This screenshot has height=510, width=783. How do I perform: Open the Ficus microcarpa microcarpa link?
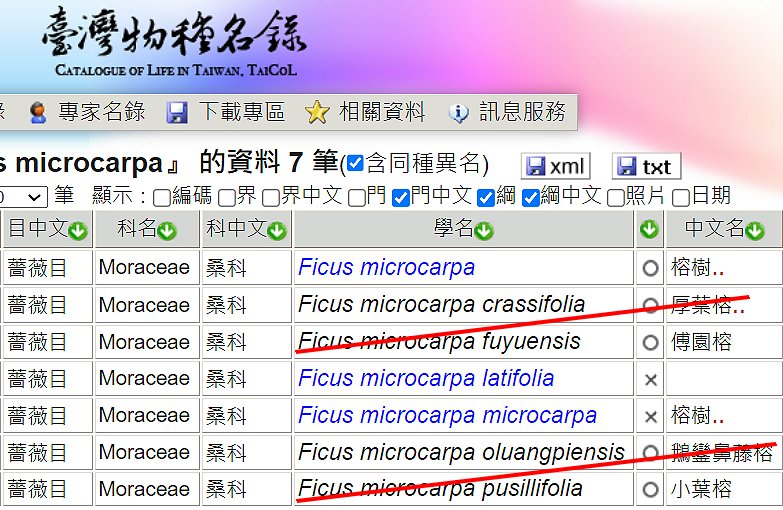(x=447, y=415)
